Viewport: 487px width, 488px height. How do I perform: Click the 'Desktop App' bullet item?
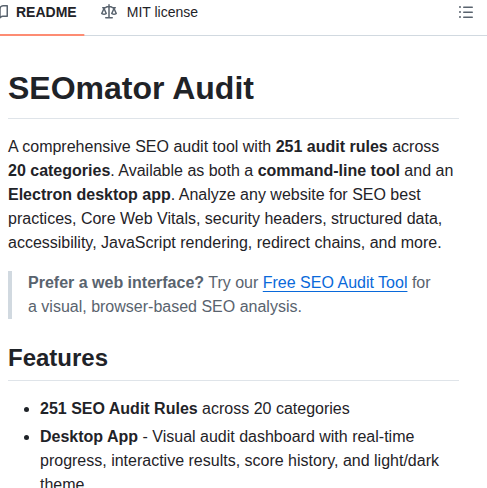(x=239, y=460)
